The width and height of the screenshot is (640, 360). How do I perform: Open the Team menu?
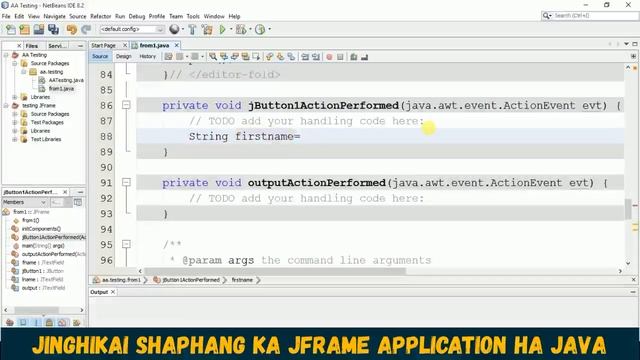point(176,16)
